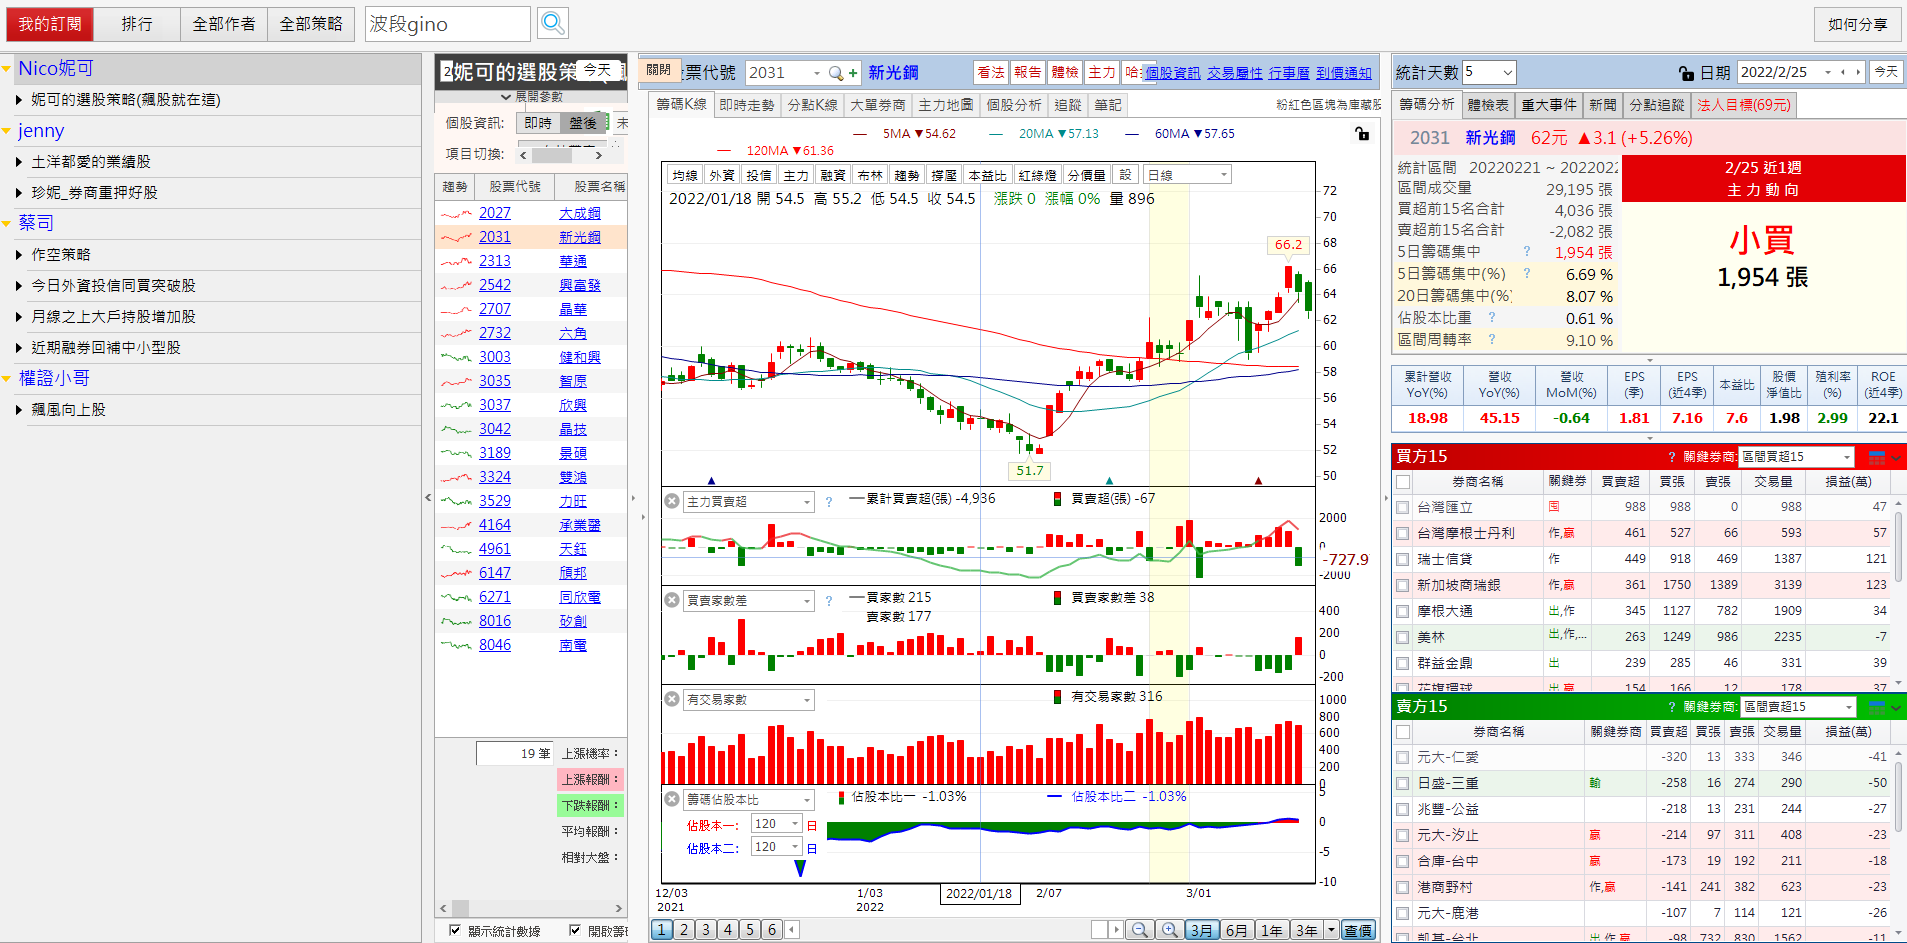Viewport: 1907px width, 943px height.
Task: Tick the 元大-仁愛 seller row checkbox
Action: (x=1403, y=757)
